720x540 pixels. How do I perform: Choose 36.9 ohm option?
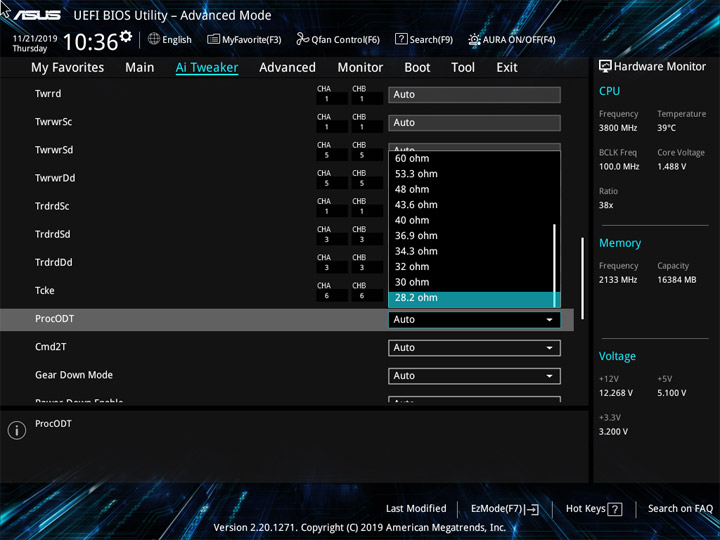[x=472, y=236]
